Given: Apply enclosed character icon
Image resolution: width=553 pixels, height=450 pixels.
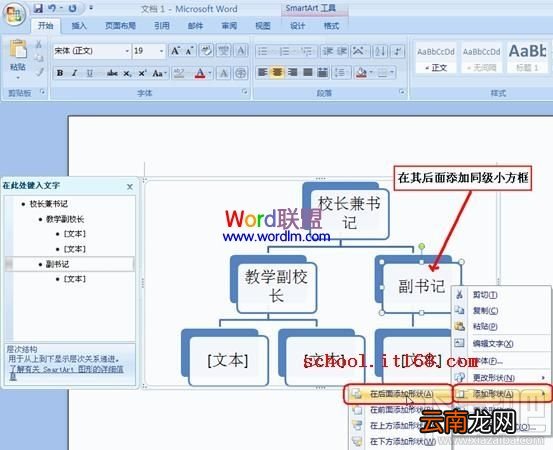Looking at the screenshot, I should (x=241, y=73).
